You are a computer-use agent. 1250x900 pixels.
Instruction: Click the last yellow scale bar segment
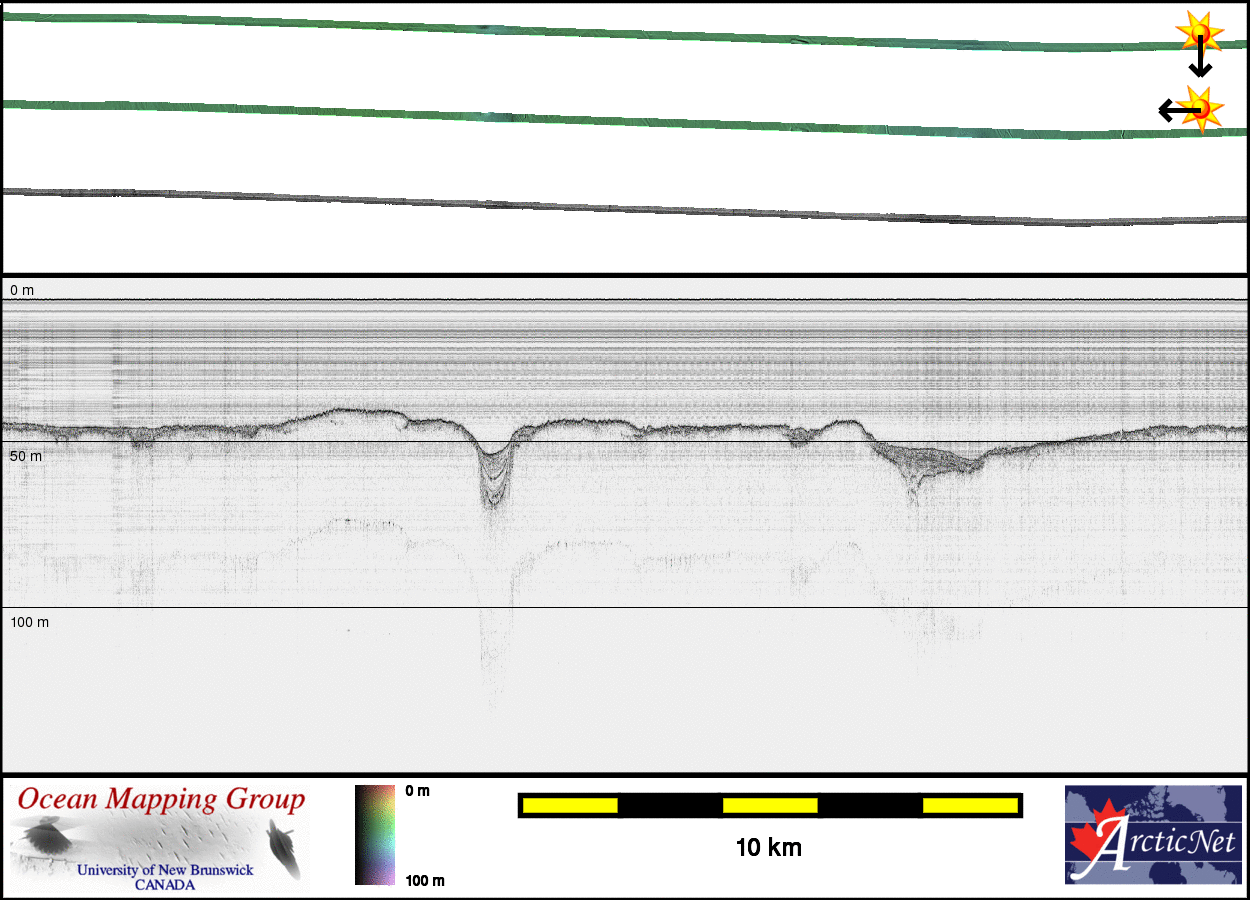(x=969, y=805)
